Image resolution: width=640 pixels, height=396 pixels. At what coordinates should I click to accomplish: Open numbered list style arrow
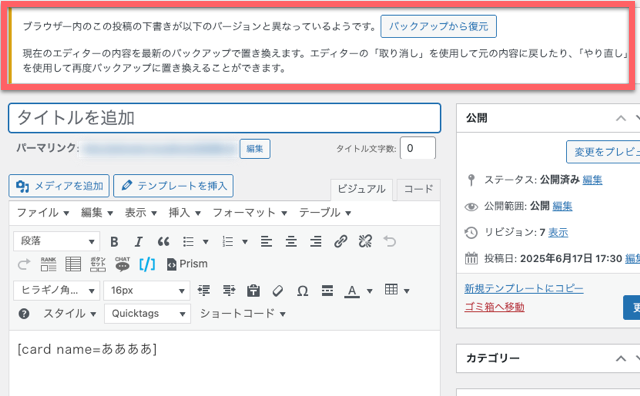click(x=245, y=242)
